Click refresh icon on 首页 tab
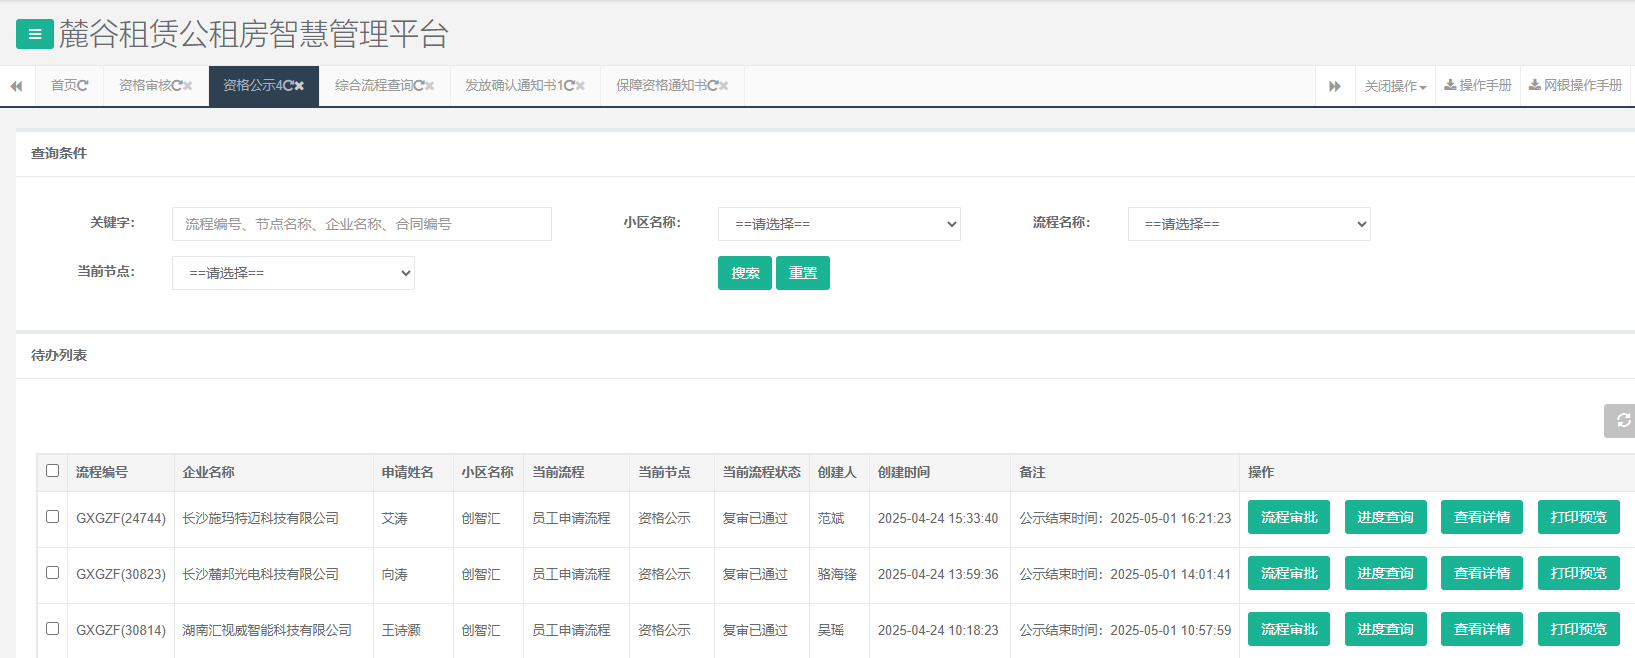The width and height of the screenshot is (1635, 658). click(83, 86)
